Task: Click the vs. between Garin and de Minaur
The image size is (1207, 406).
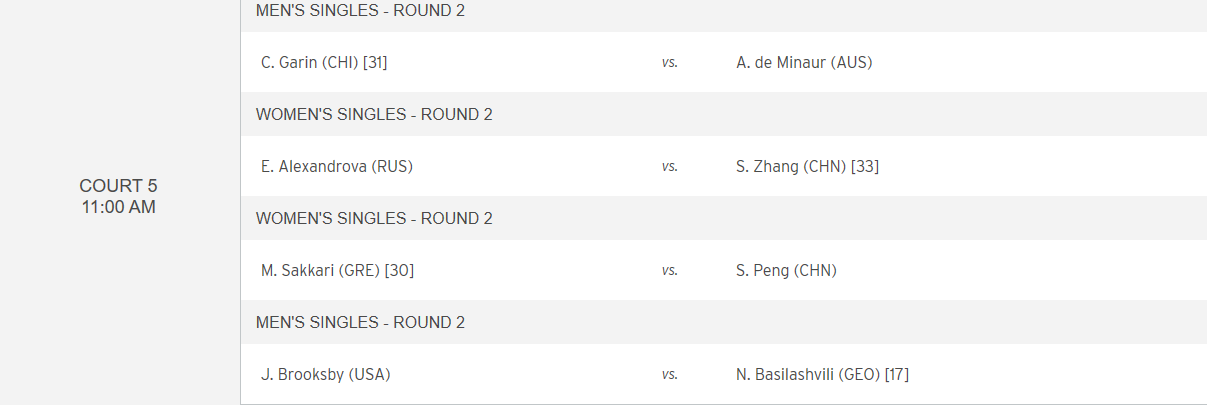Action: (669, 62)
